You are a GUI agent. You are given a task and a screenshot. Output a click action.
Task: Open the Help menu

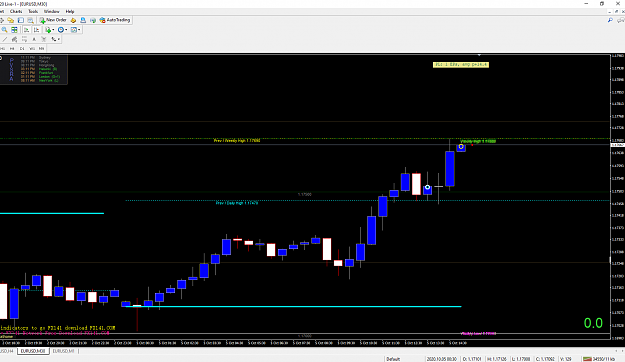[70, 12]
